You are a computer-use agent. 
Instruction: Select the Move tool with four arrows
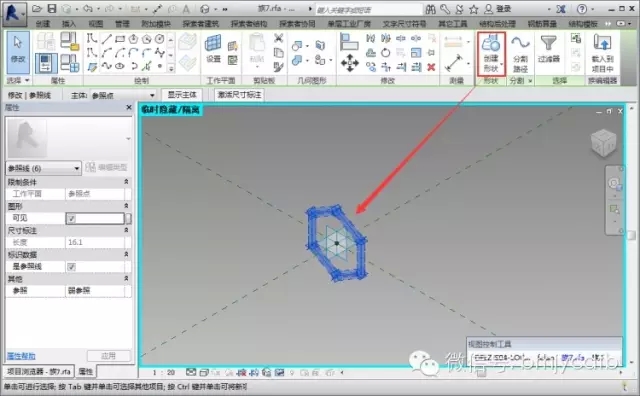tap(350, 63)
